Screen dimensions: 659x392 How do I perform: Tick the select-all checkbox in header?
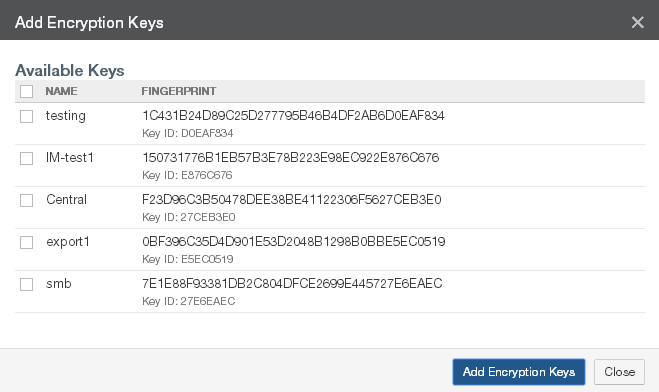click(26, 91)
